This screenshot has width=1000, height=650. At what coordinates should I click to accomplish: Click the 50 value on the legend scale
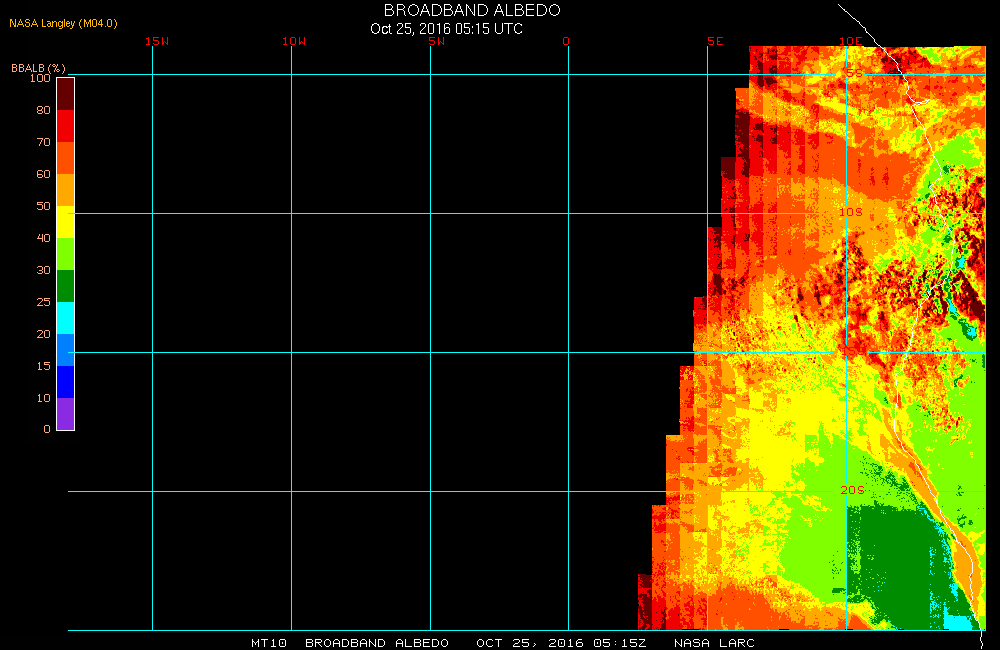(43, 206)
